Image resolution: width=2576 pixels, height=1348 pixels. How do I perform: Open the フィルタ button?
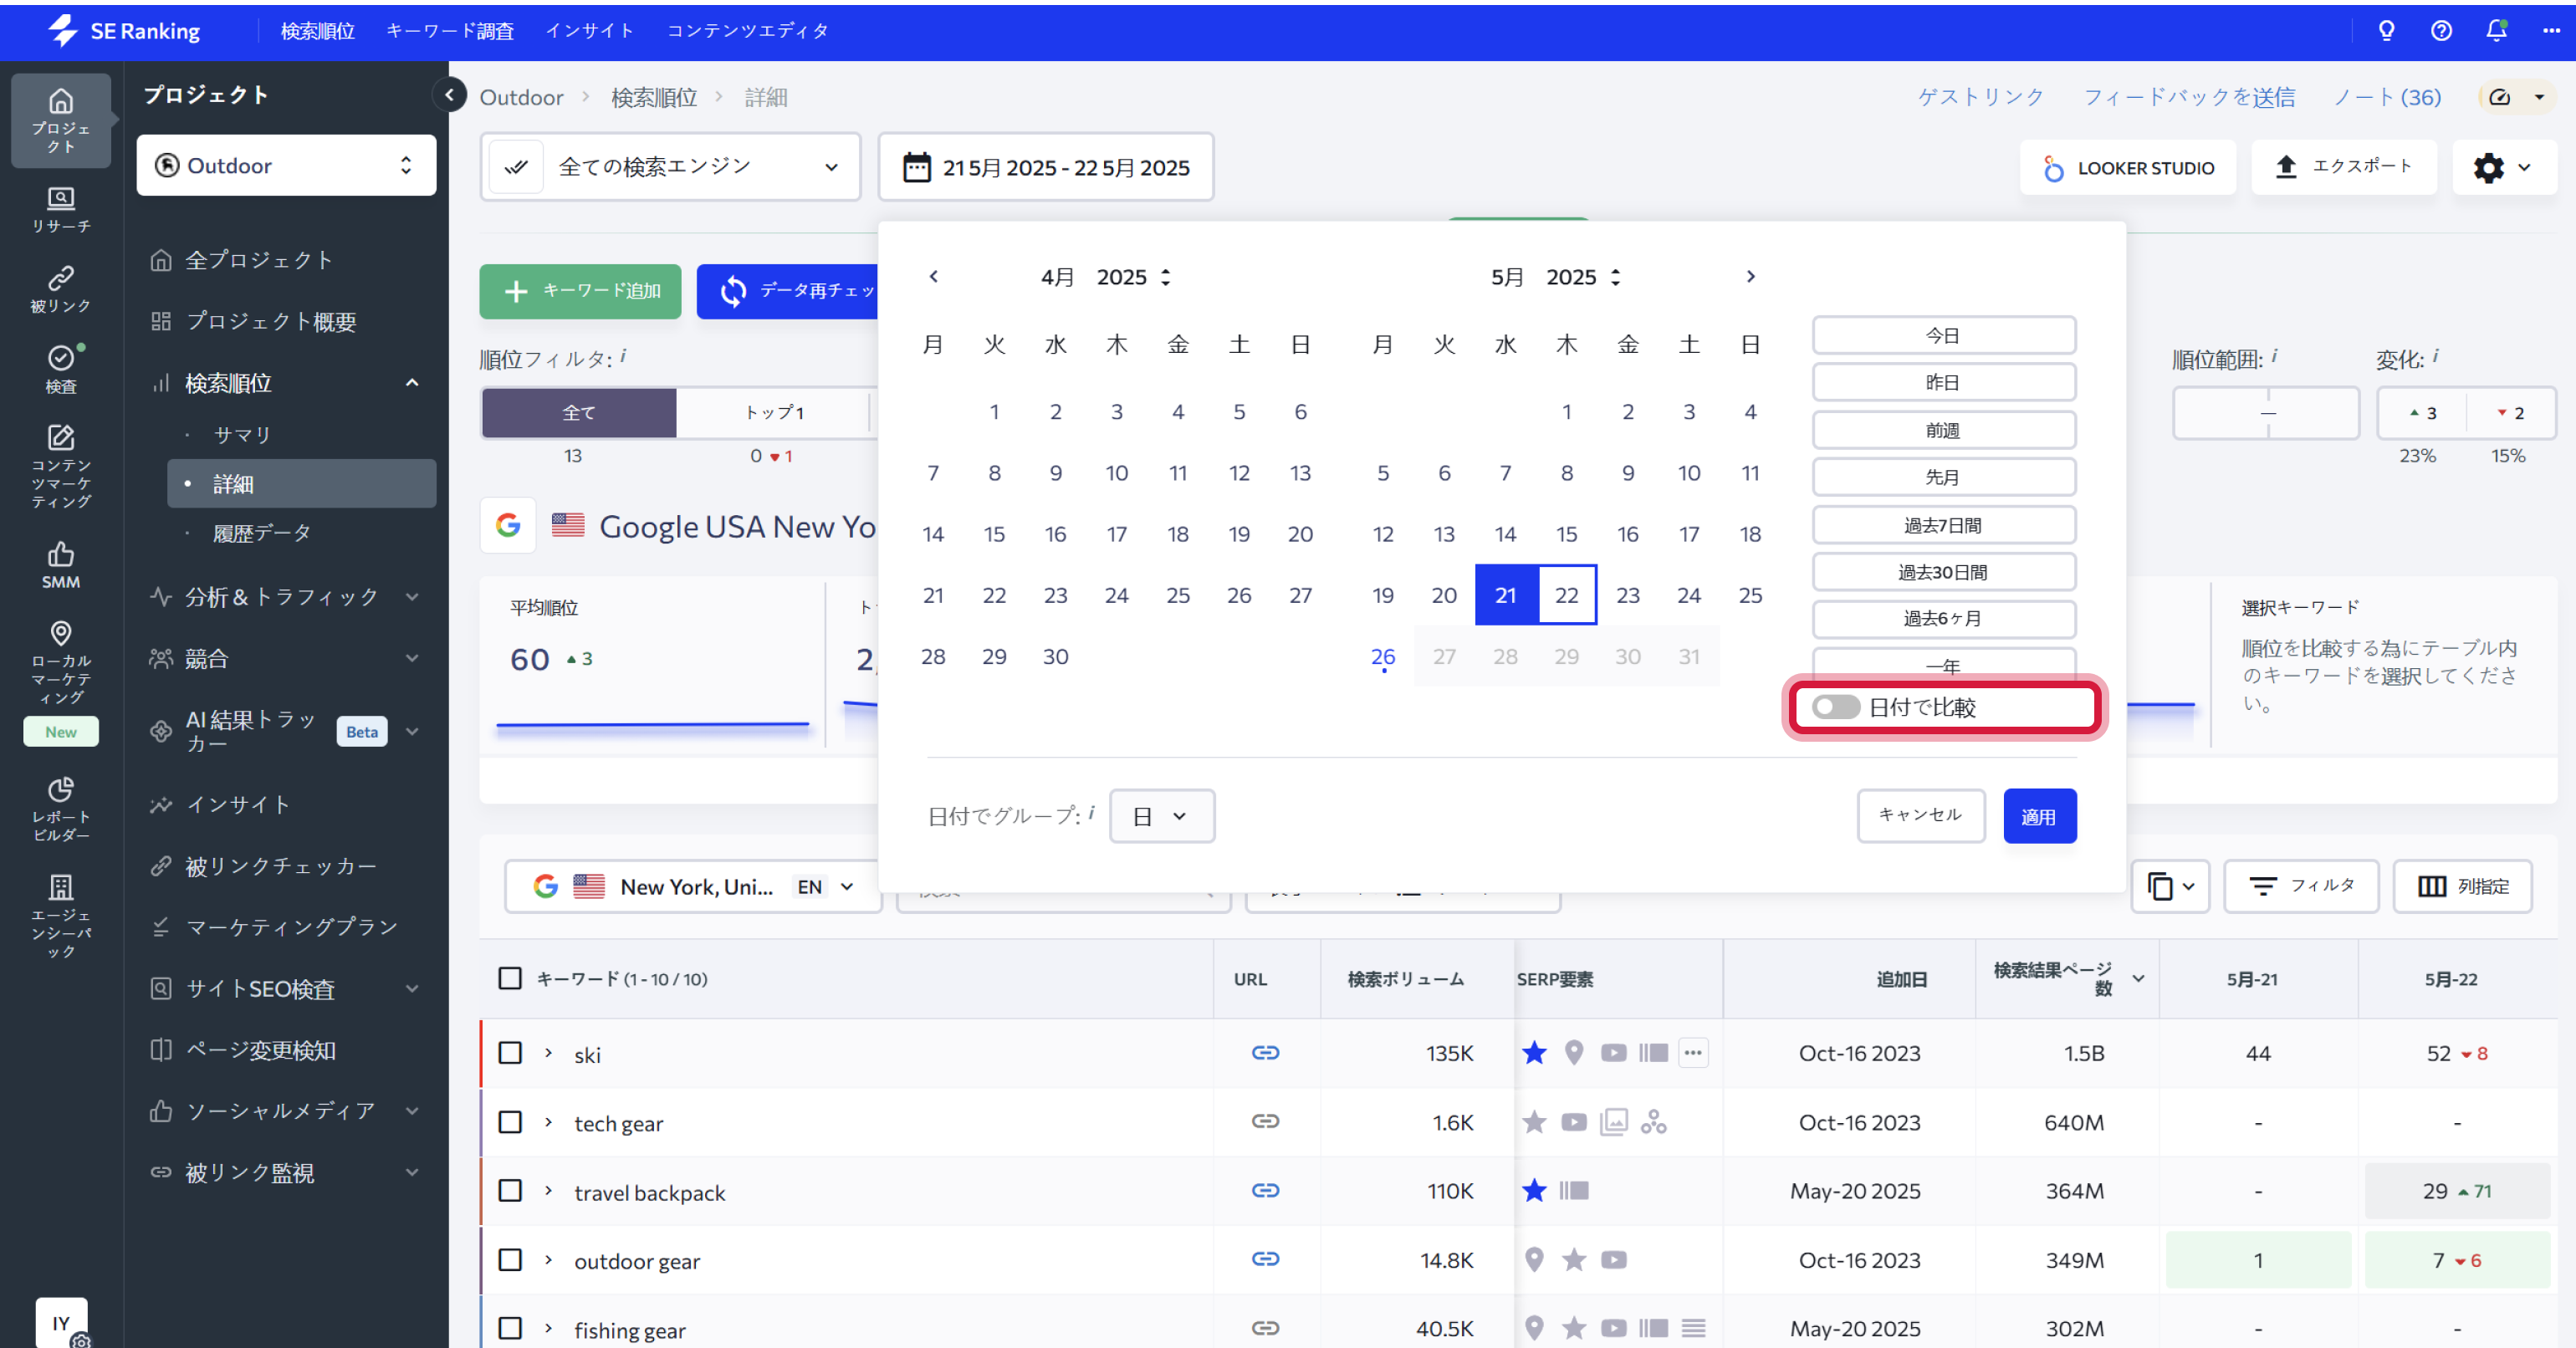coord(2300,886)
